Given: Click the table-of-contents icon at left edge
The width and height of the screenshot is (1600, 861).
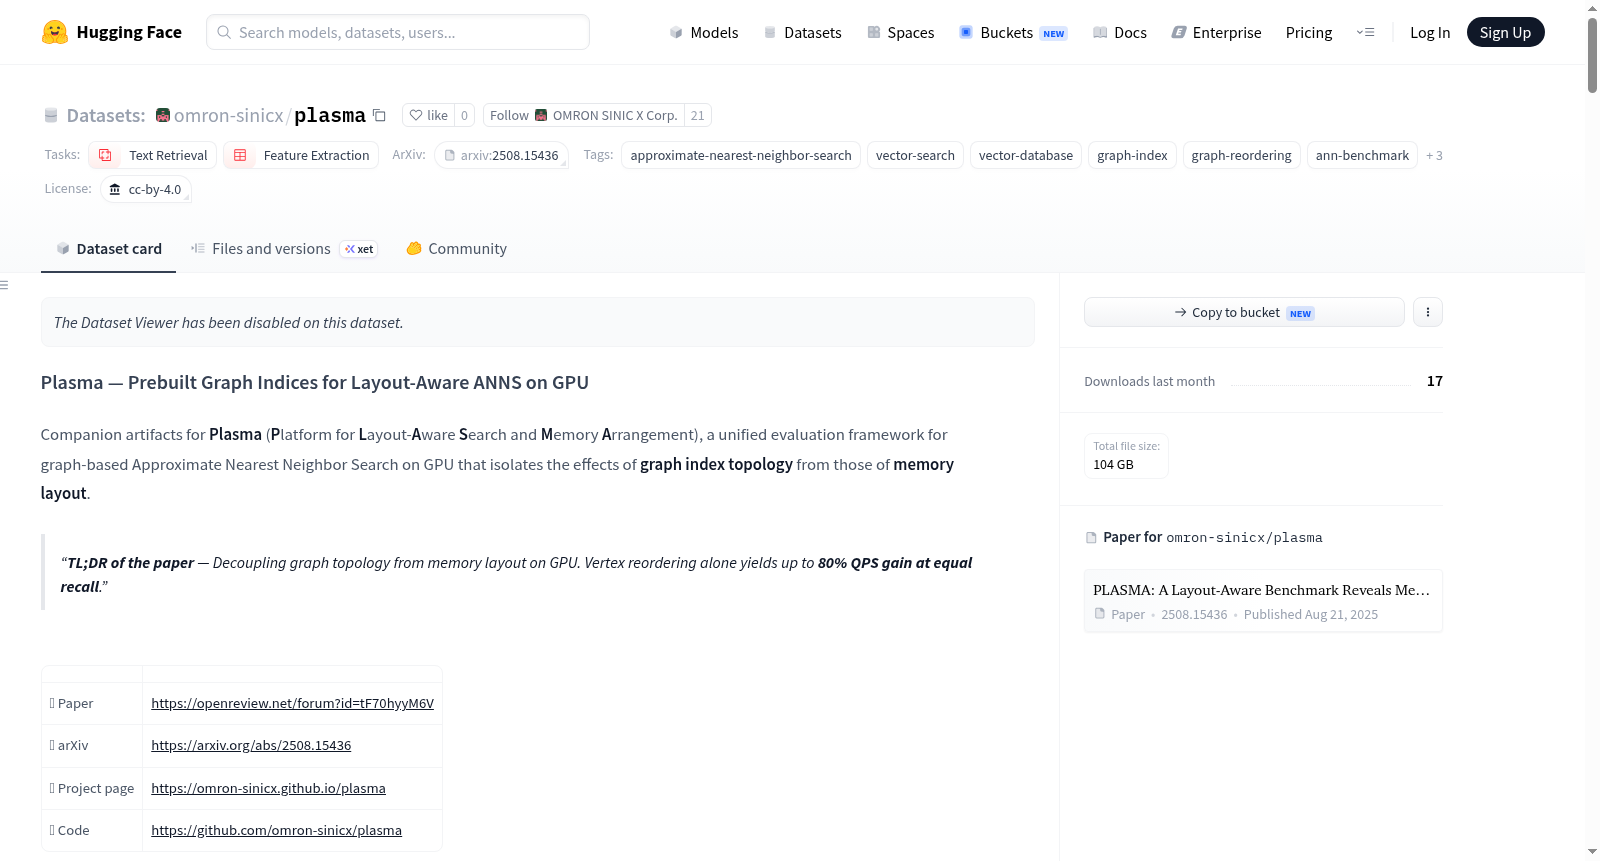Looking at the screenshot, I should (x=4, y=285).
